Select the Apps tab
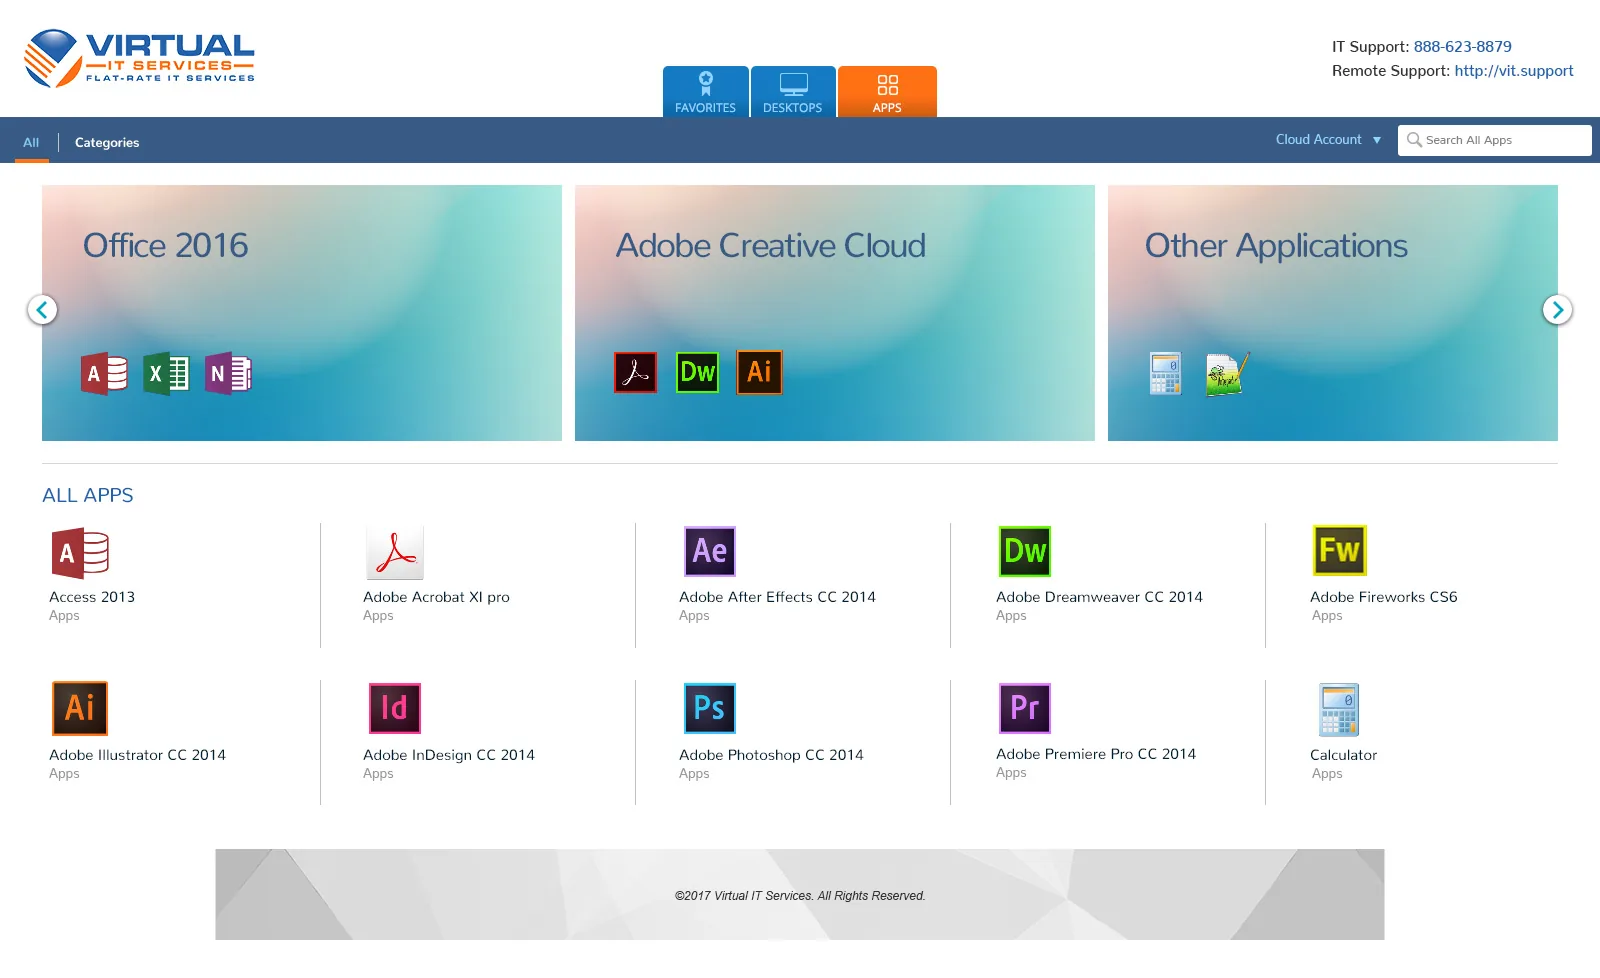Screen dimensions: 1600x978 (887, 92)
